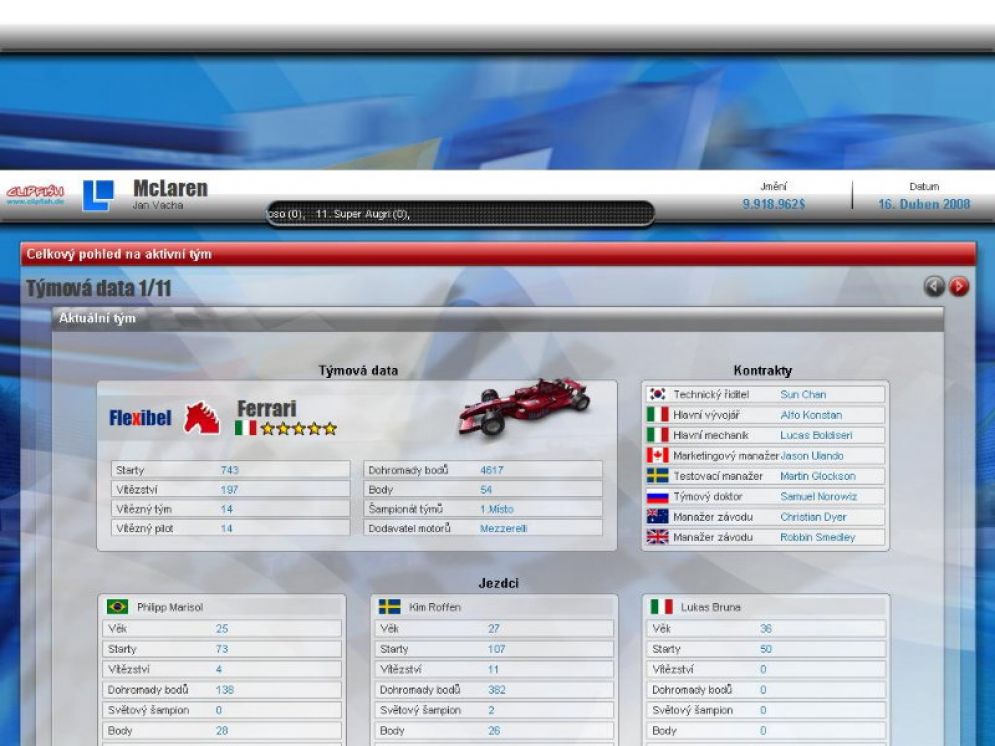This screenshot has width=995, height=746.
Task: Click the Swedish flag next to Kim Roffen
Action: coord(388,605)
